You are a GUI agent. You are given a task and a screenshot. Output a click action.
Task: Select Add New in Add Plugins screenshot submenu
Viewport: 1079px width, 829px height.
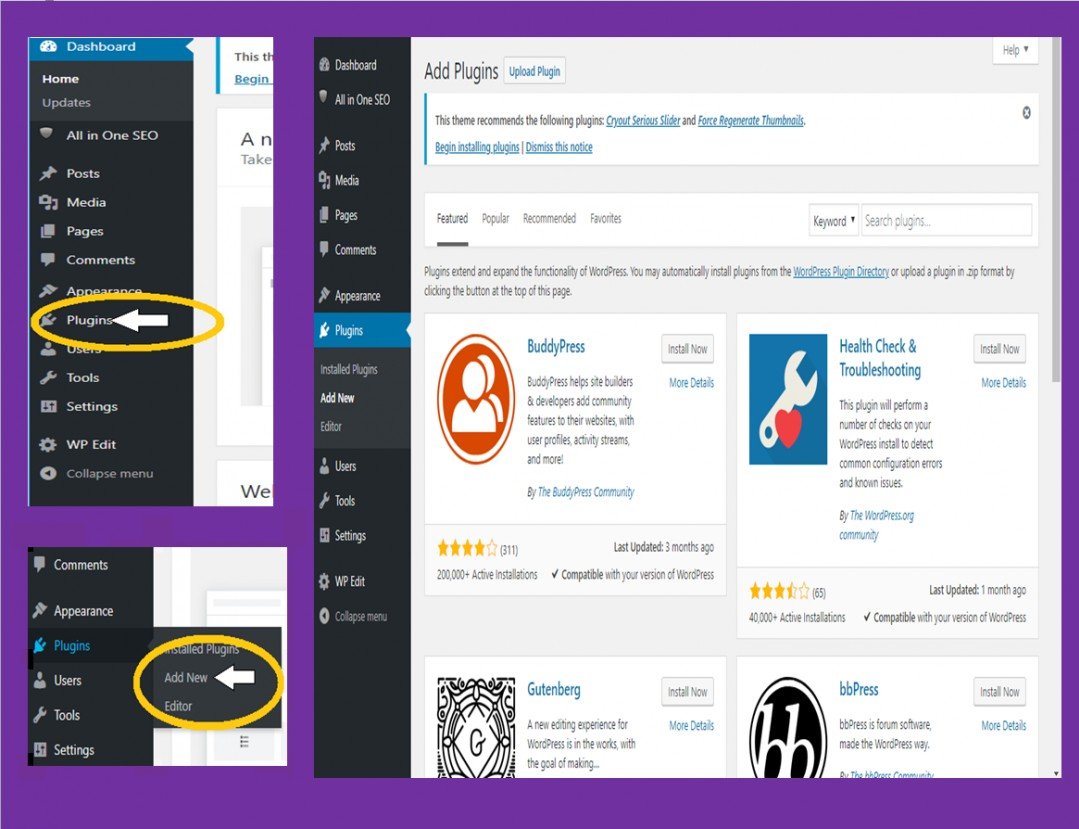coord(337,398)
